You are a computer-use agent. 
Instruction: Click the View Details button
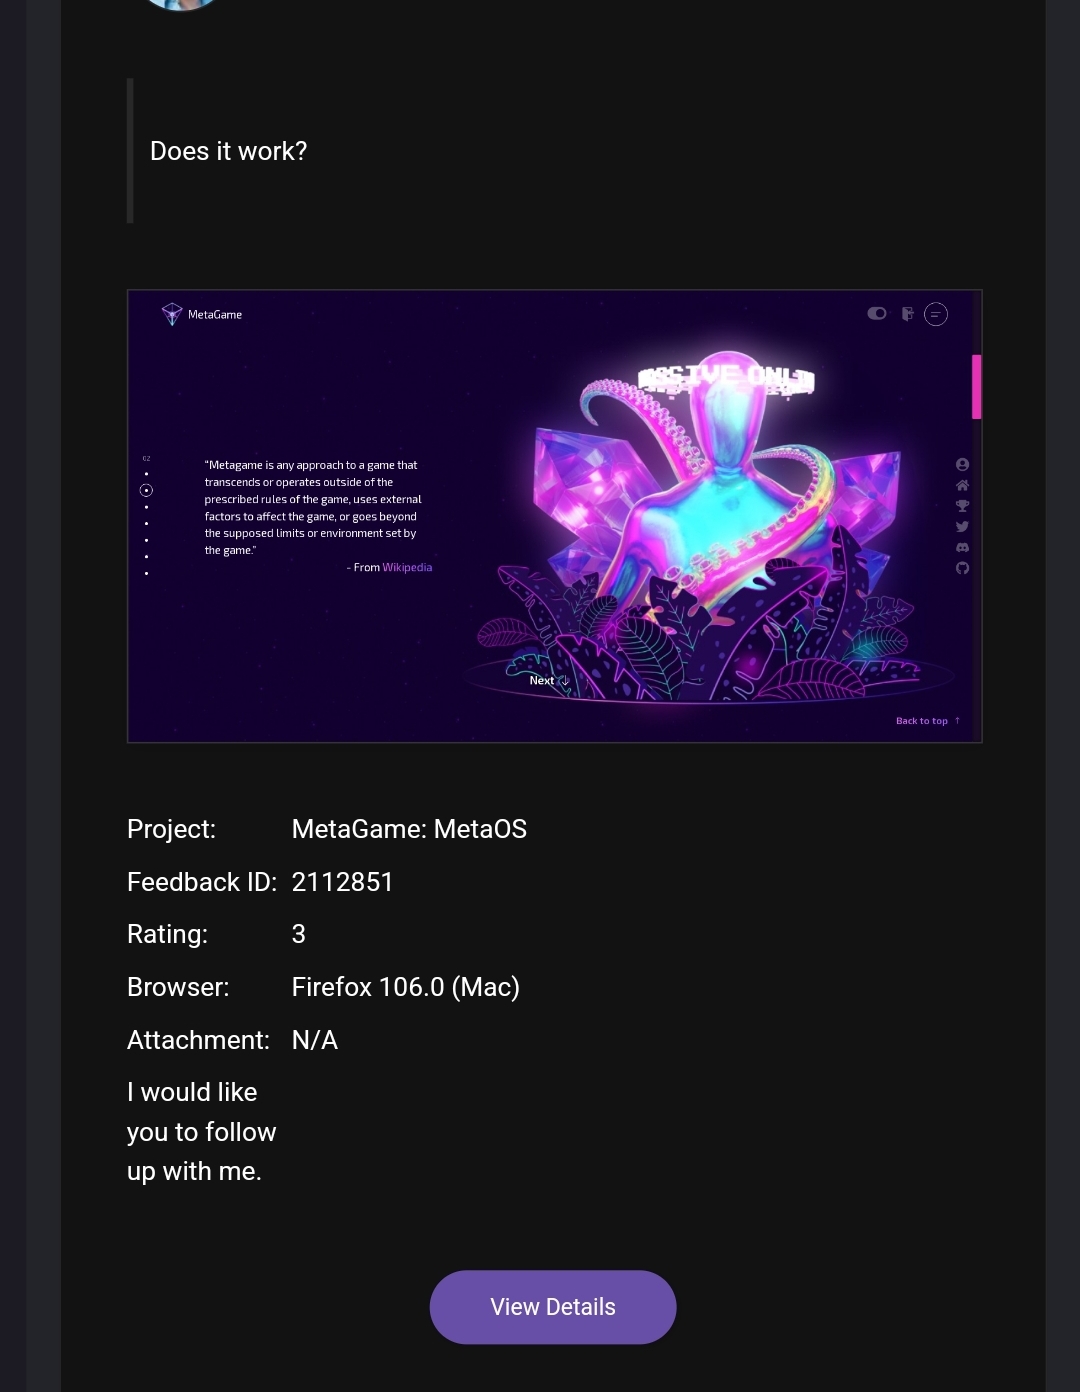553,1307
